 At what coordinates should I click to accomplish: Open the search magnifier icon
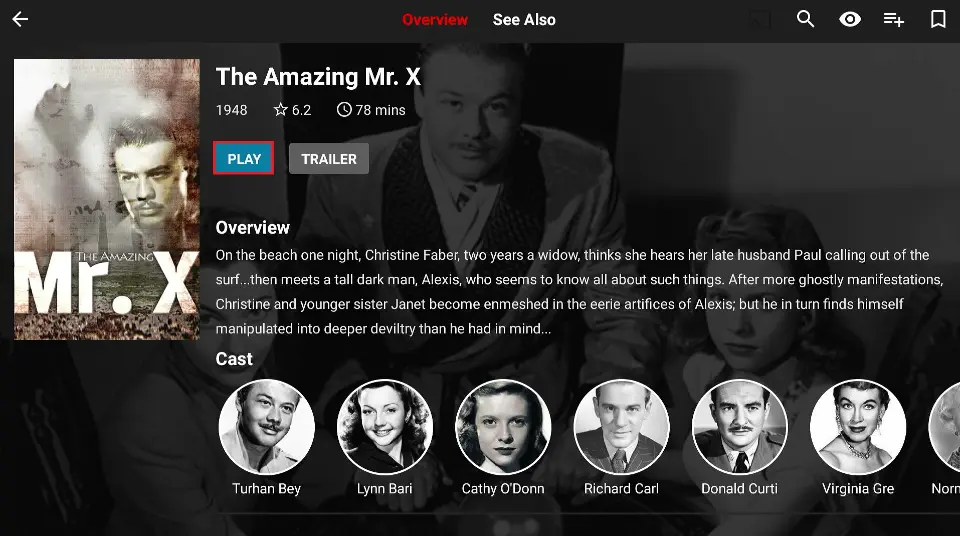[x=805, y=19]
